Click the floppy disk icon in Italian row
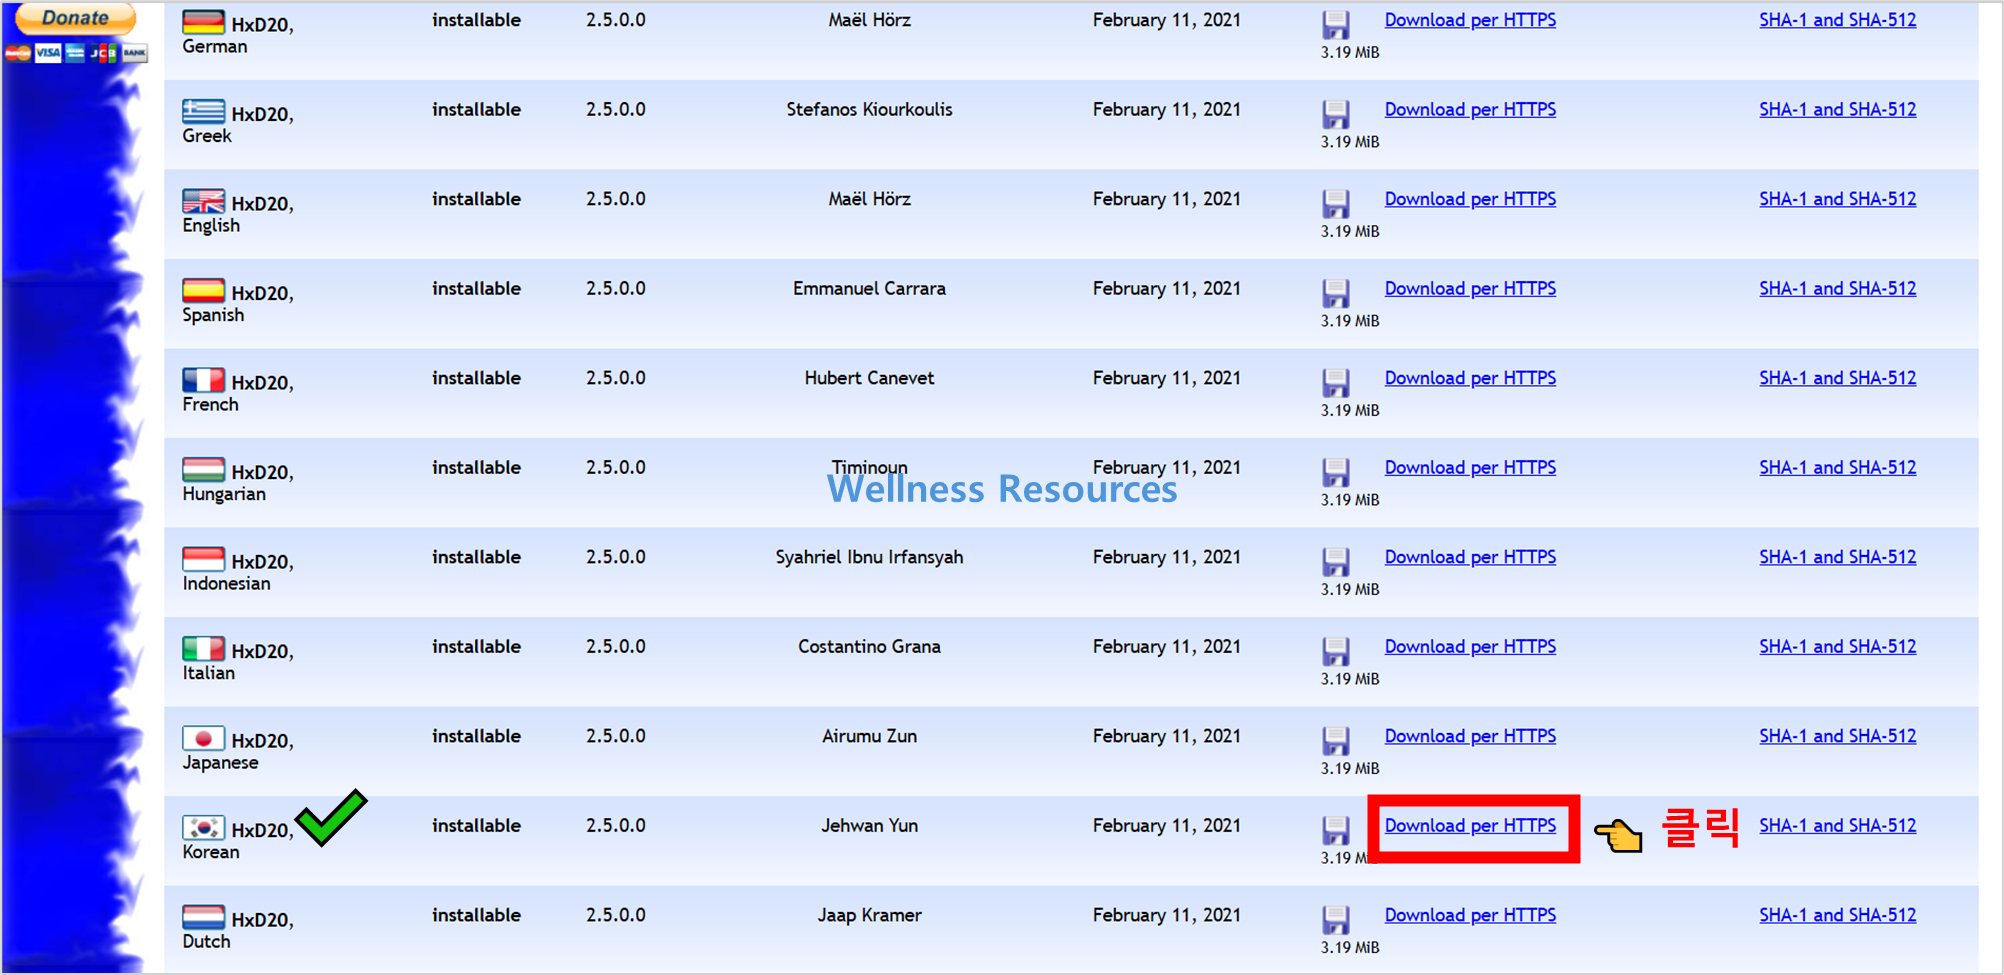The image size is (2004, 975). pyautogui.click(x=1336, y=651)
